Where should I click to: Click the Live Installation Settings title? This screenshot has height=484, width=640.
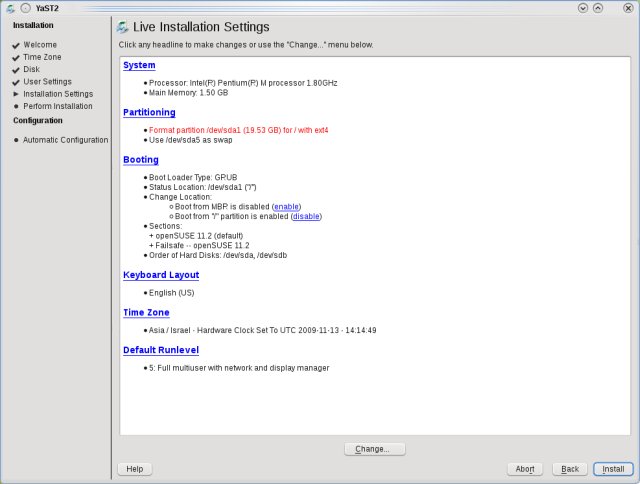point(201,27)
